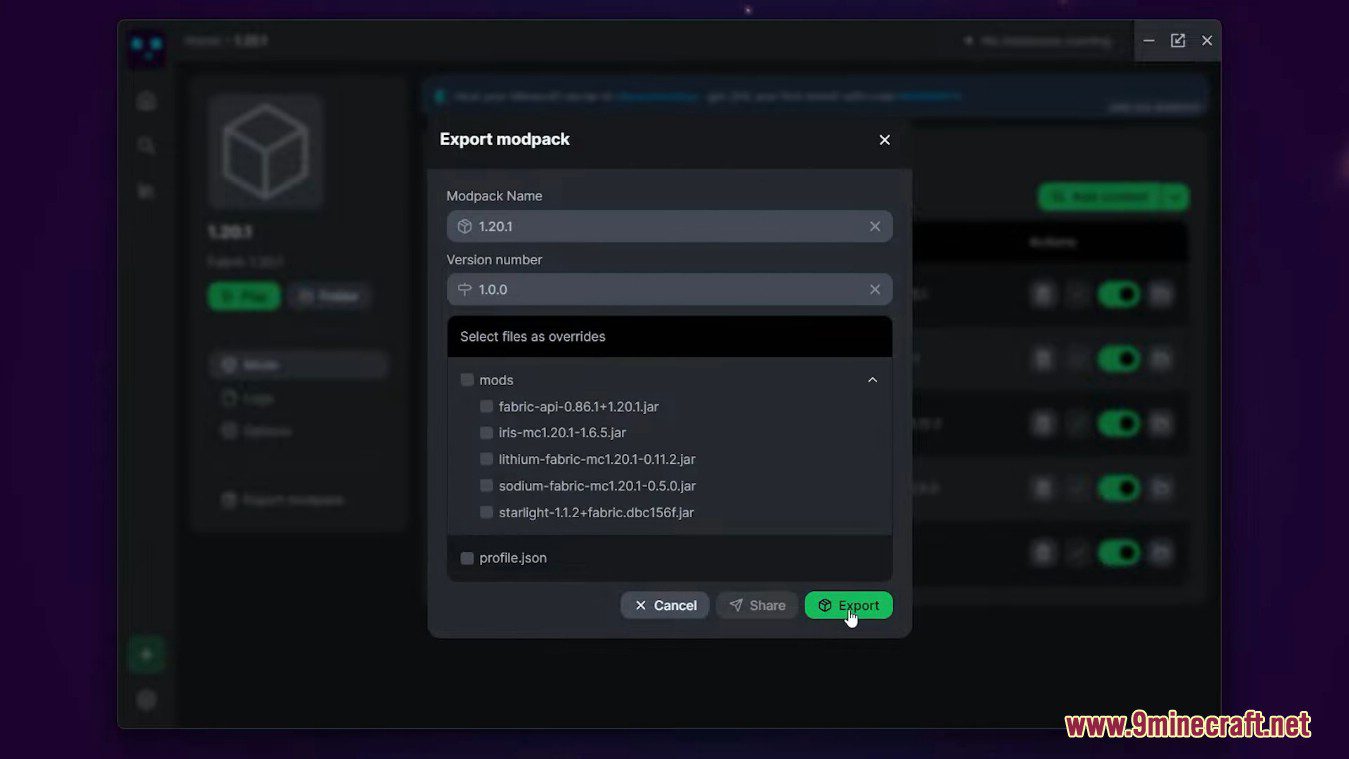Delete the third mod with trash icon

click(x=1043, y=424)
